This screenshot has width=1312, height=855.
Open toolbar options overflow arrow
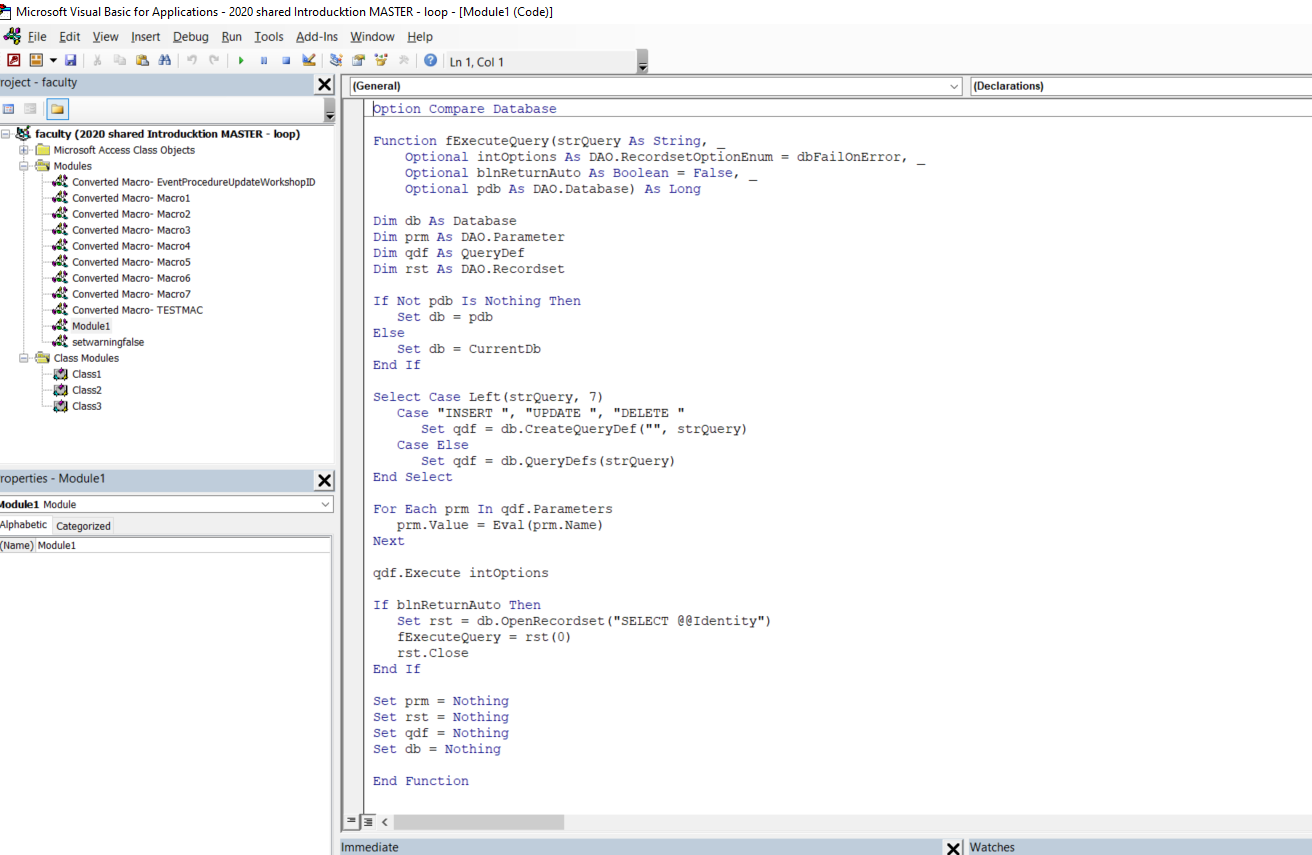point(642,62)
